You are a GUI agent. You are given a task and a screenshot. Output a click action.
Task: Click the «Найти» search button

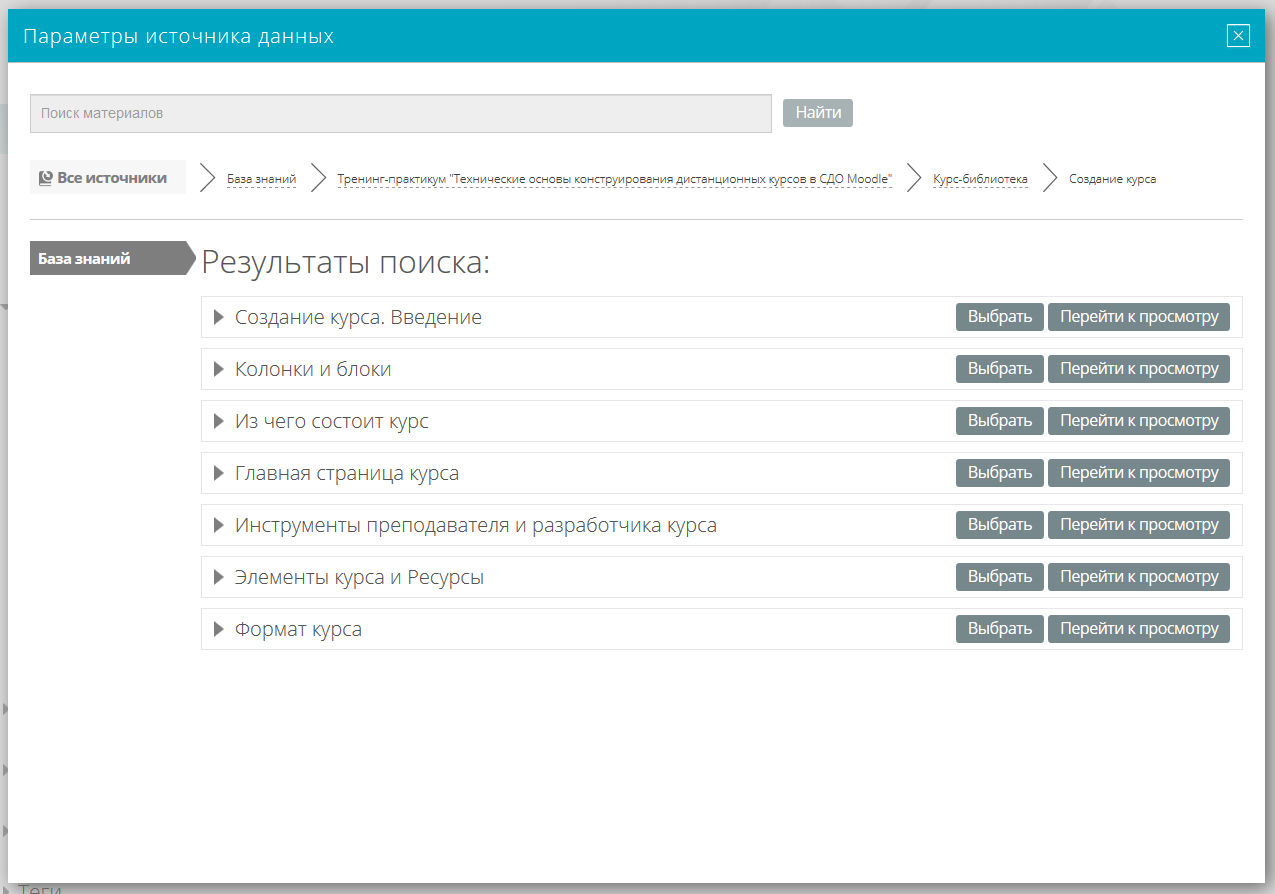[x=818, y=113]
